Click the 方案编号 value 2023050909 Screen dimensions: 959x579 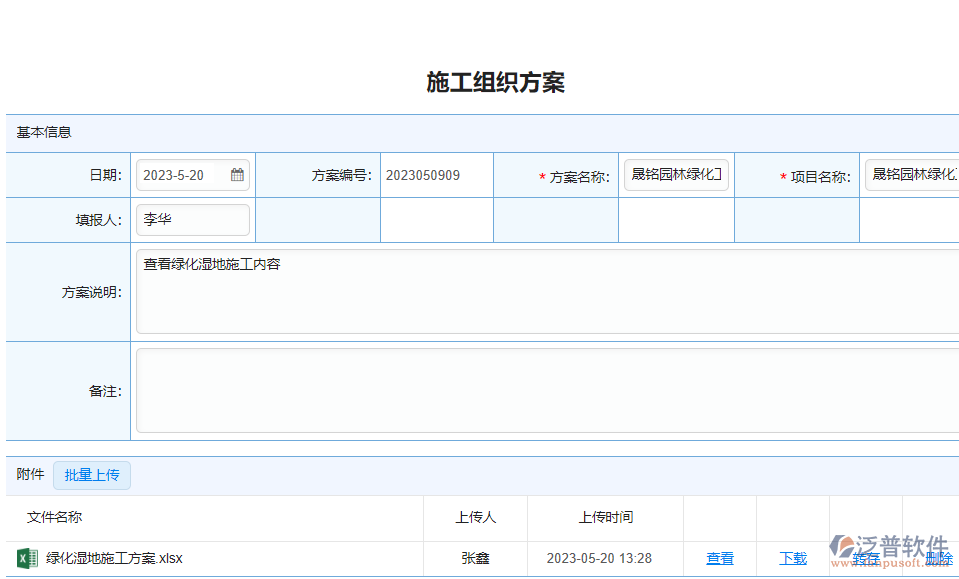(423, 175)
